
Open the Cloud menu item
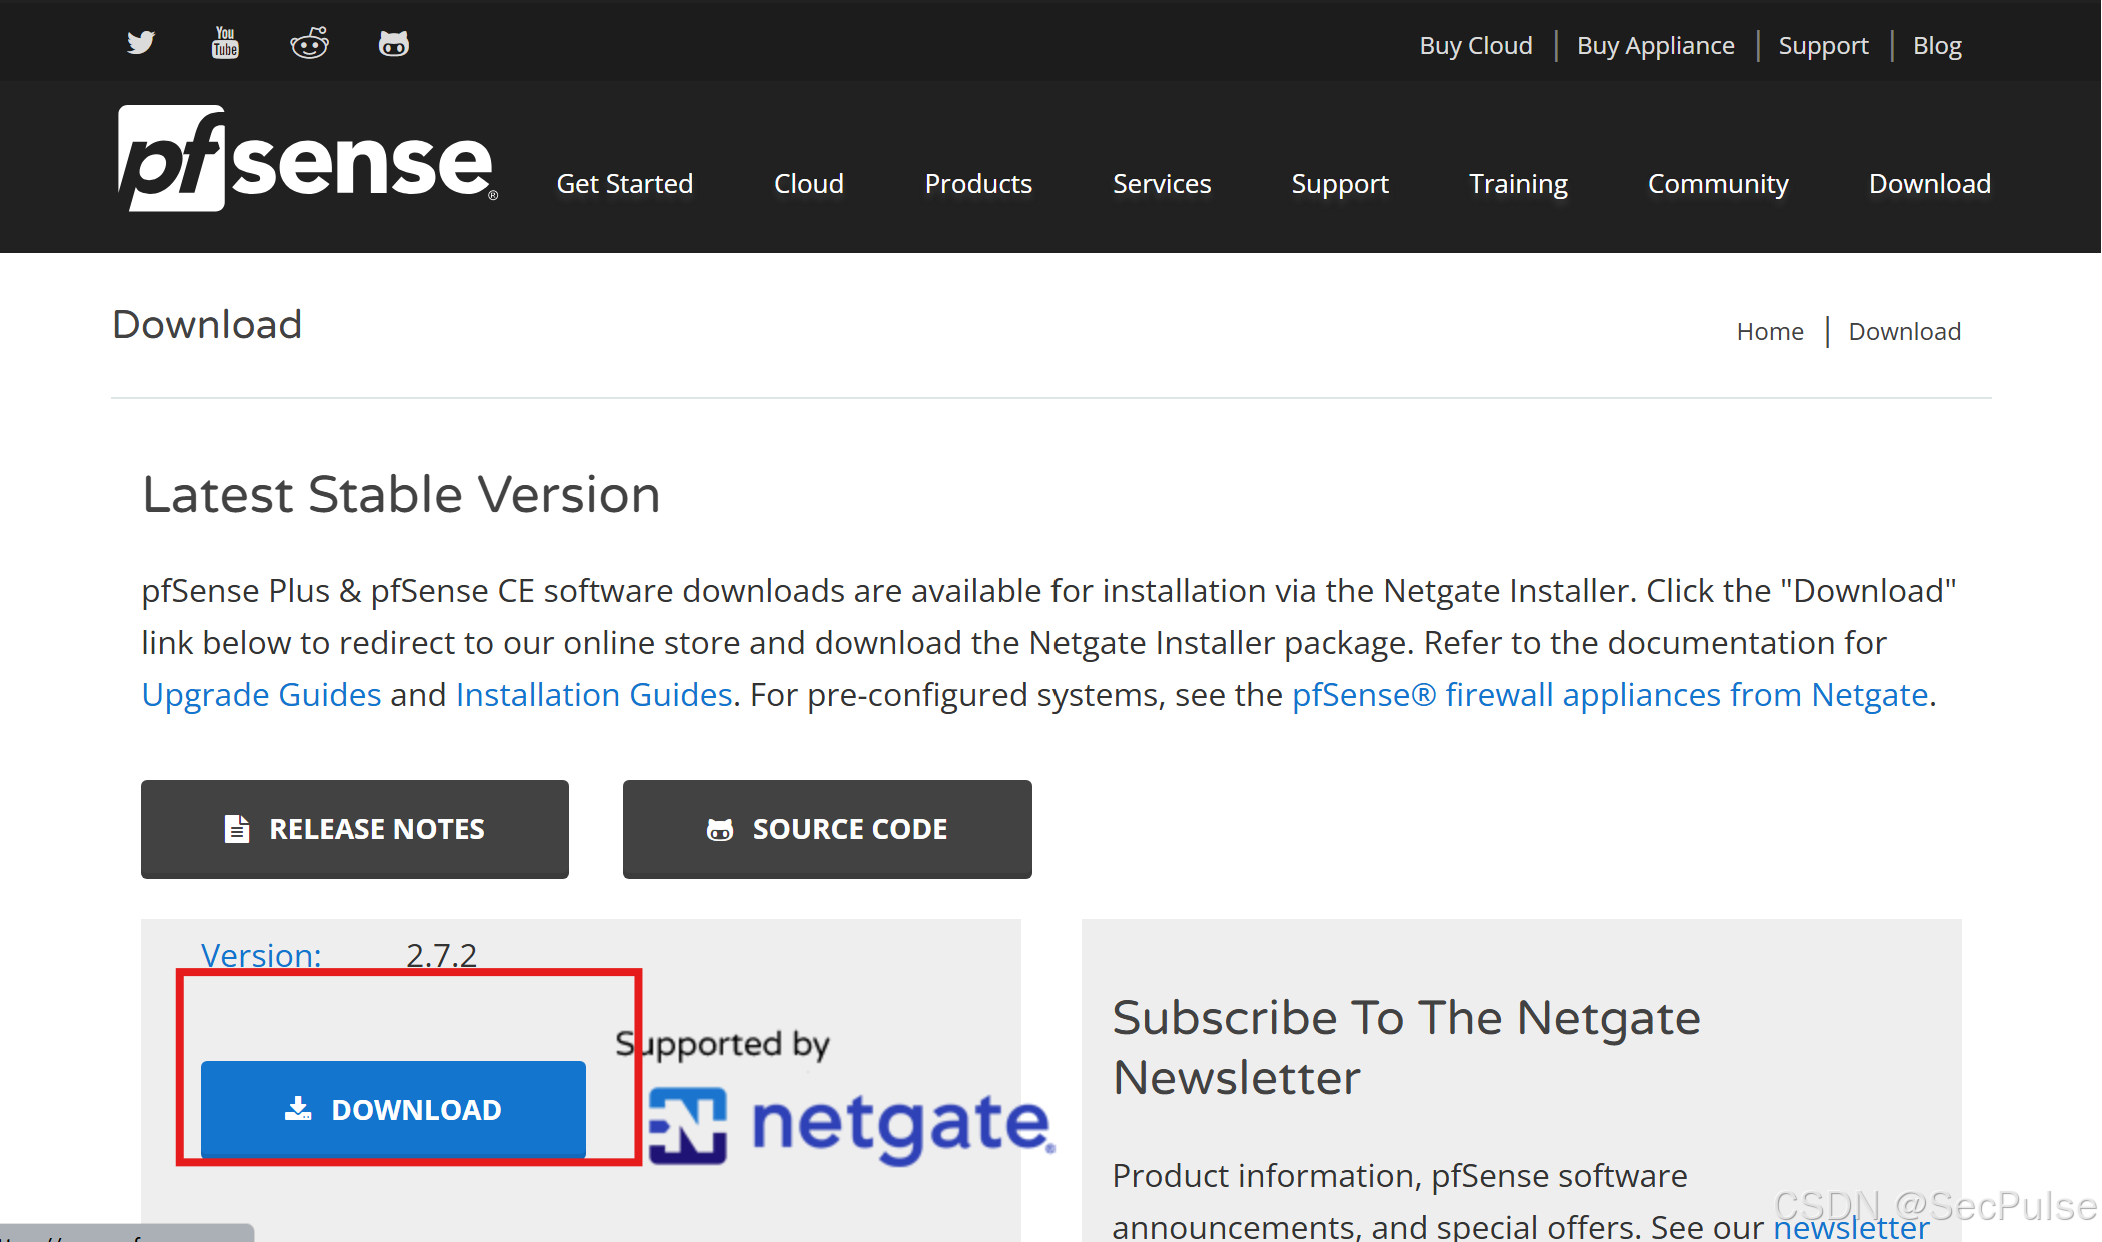808,184
